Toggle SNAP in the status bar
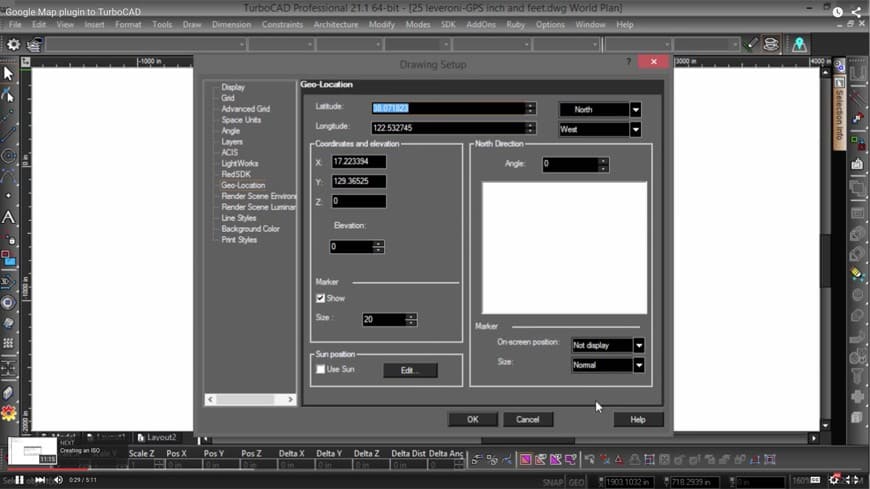The height and width of the screenshot is (489, 870). 553,482
